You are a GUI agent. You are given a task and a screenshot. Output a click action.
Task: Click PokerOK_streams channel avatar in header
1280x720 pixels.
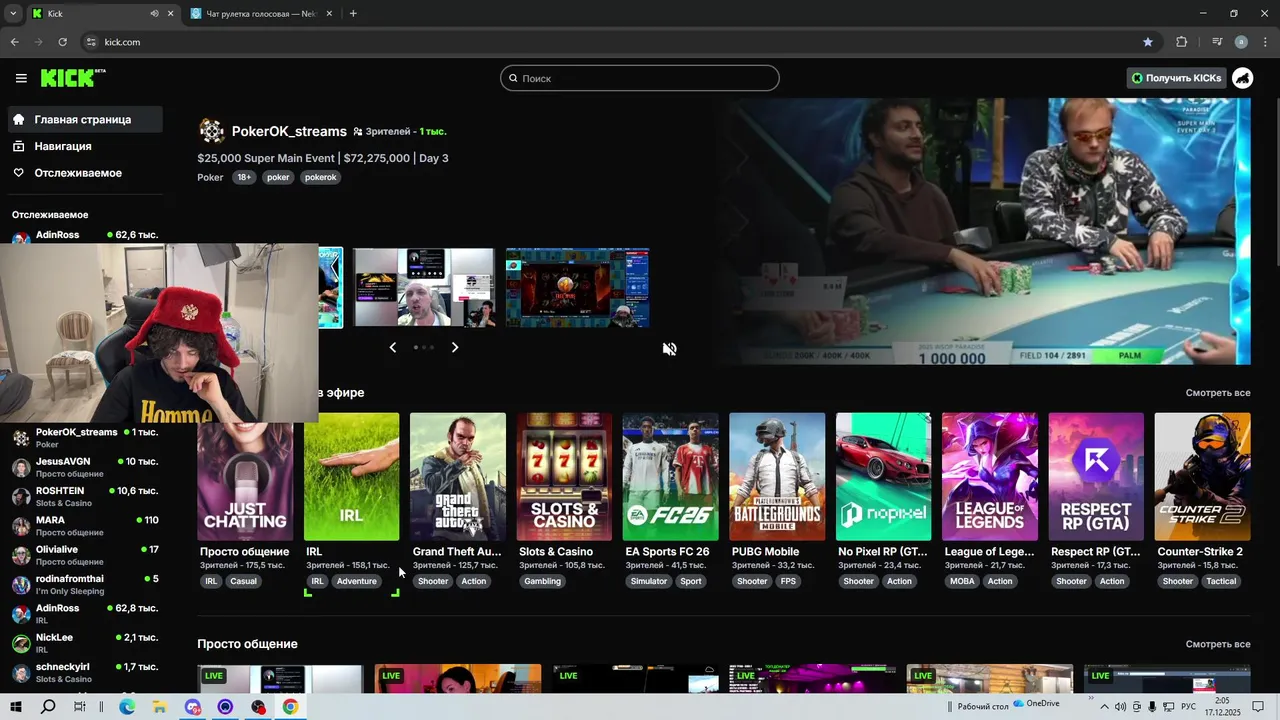coord(211,131)
